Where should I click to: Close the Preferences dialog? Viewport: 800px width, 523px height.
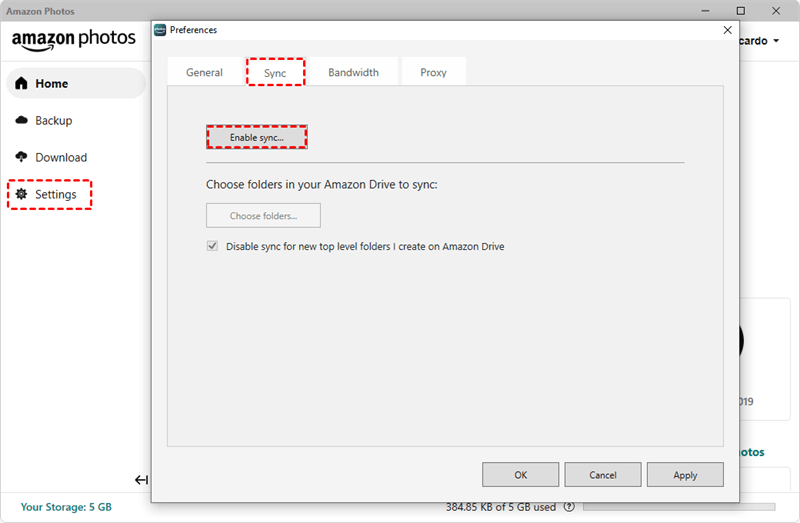727,30
